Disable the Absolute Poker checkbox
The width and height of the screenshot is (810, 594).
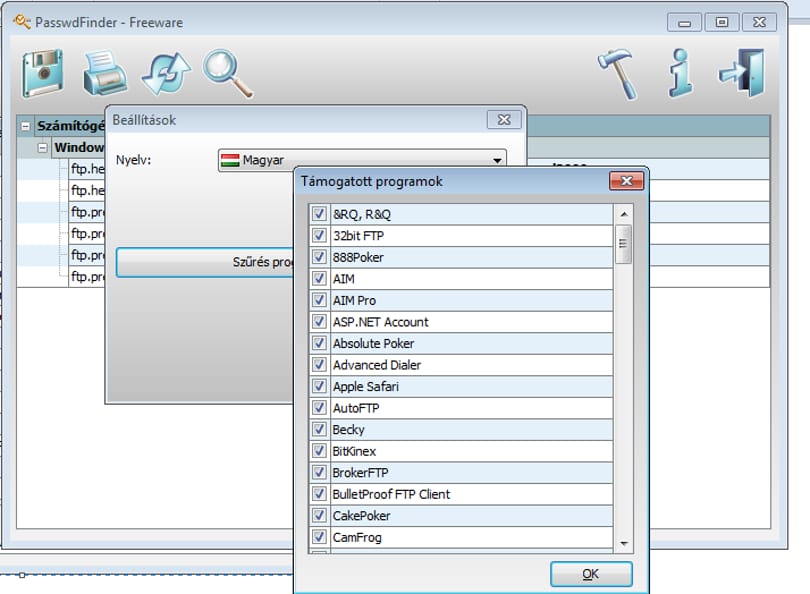pos(319,343)
